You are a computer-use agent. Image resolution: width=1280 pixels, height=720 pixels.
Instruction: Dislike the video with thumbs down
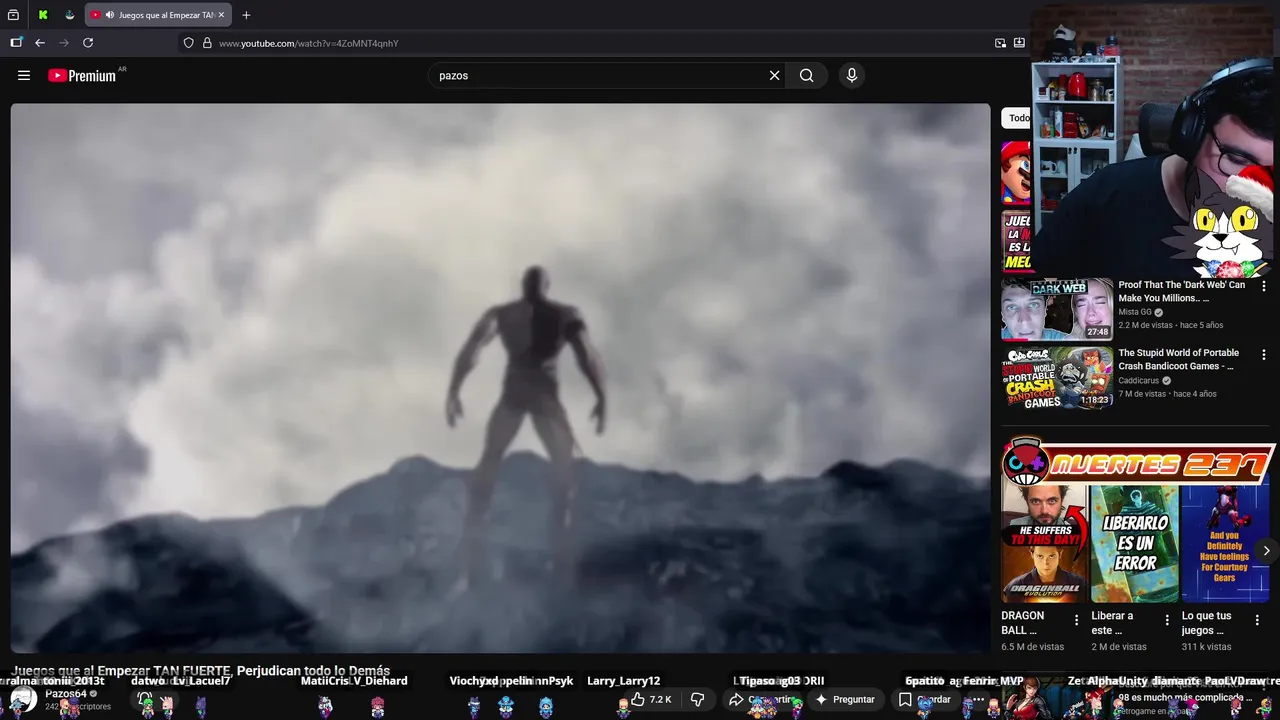(698, 699)
